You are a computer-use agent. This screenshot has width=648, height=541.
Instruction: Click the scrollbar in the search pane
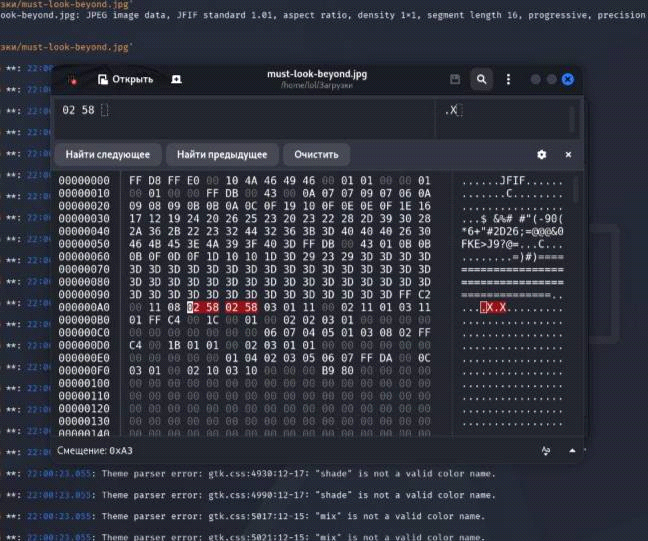point(572,119)
